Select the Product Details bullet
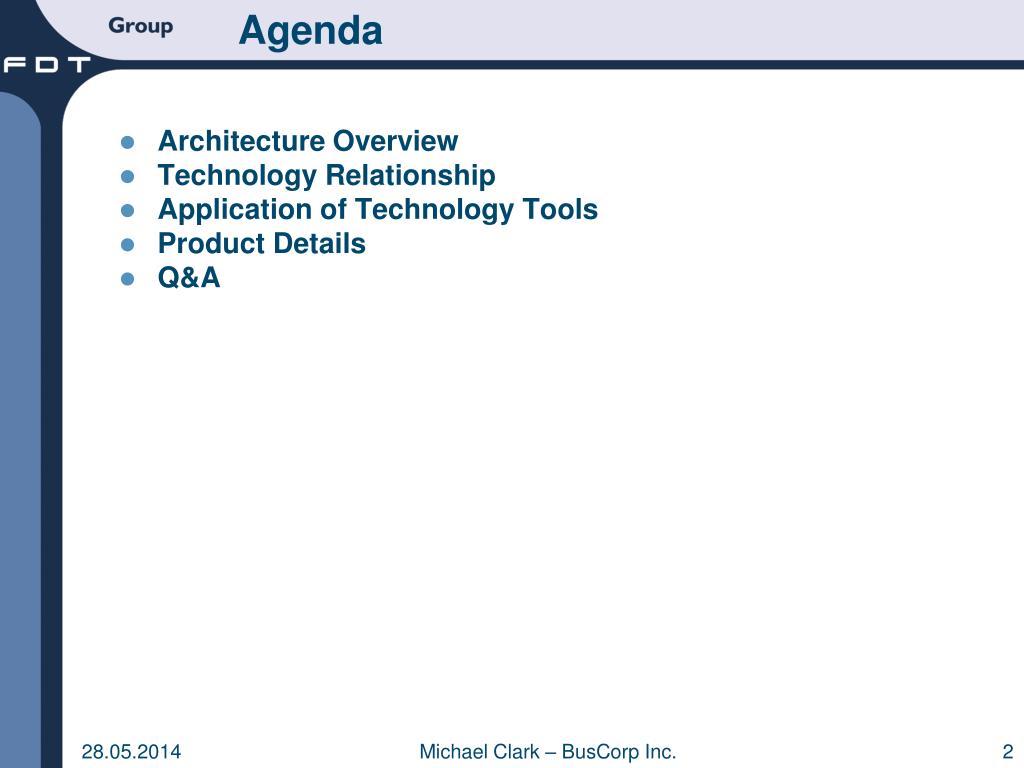The width and height of the screenshot is (1024, 768). (261, 244)
